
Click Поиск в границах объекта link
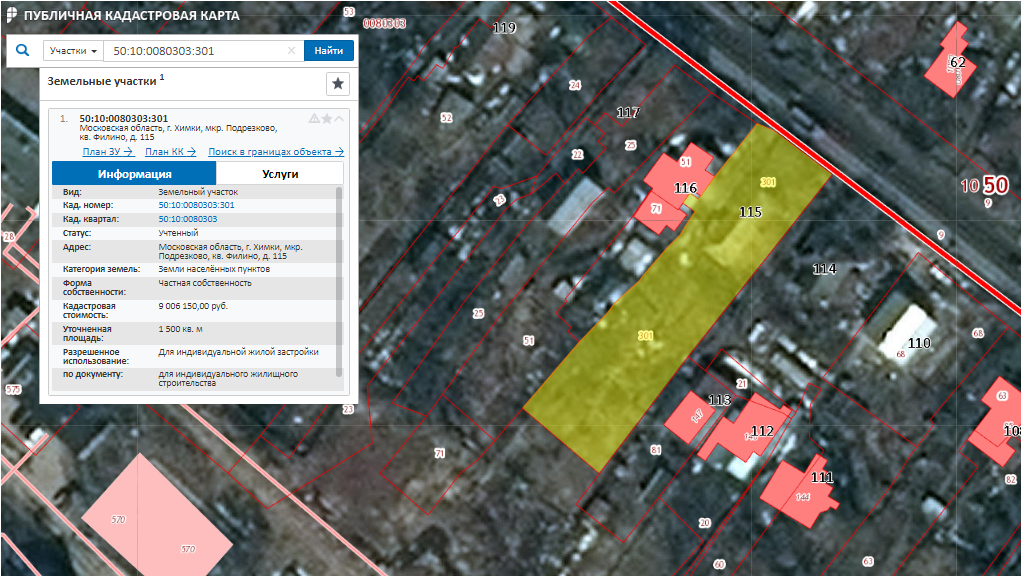(275, 152)
